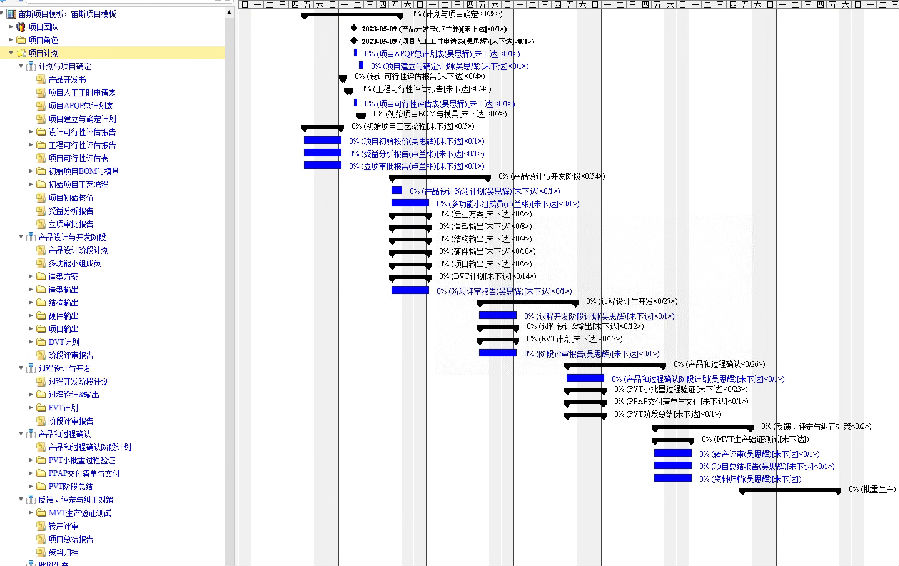The width and height of the screenshot is (899, 566).
Task: Select the 项目建立与确定计划 item
Action: (x=83, y=119)
